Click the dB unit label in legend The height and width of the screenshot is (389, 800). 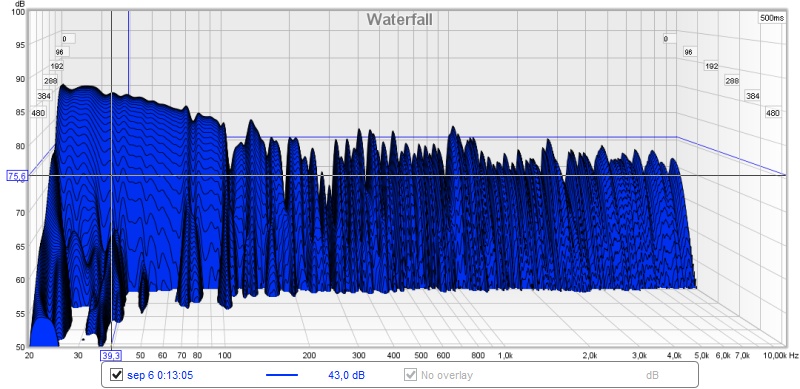click(x=652, y=375)
